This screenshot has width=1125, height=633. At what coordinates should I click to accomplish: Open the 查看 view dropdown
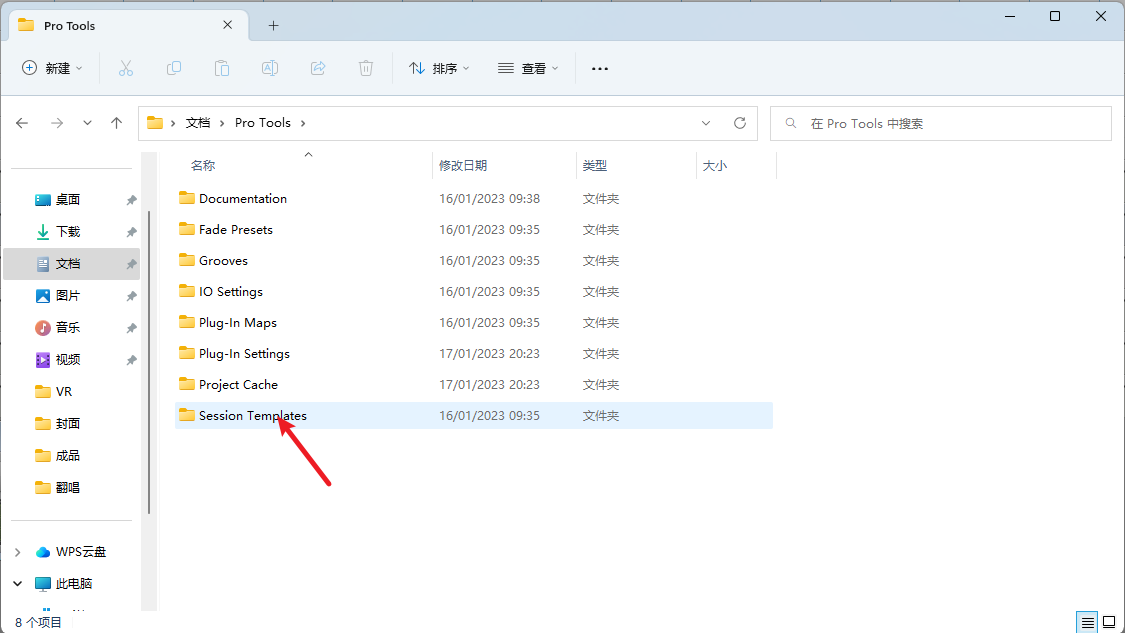(x=528, y=68)
